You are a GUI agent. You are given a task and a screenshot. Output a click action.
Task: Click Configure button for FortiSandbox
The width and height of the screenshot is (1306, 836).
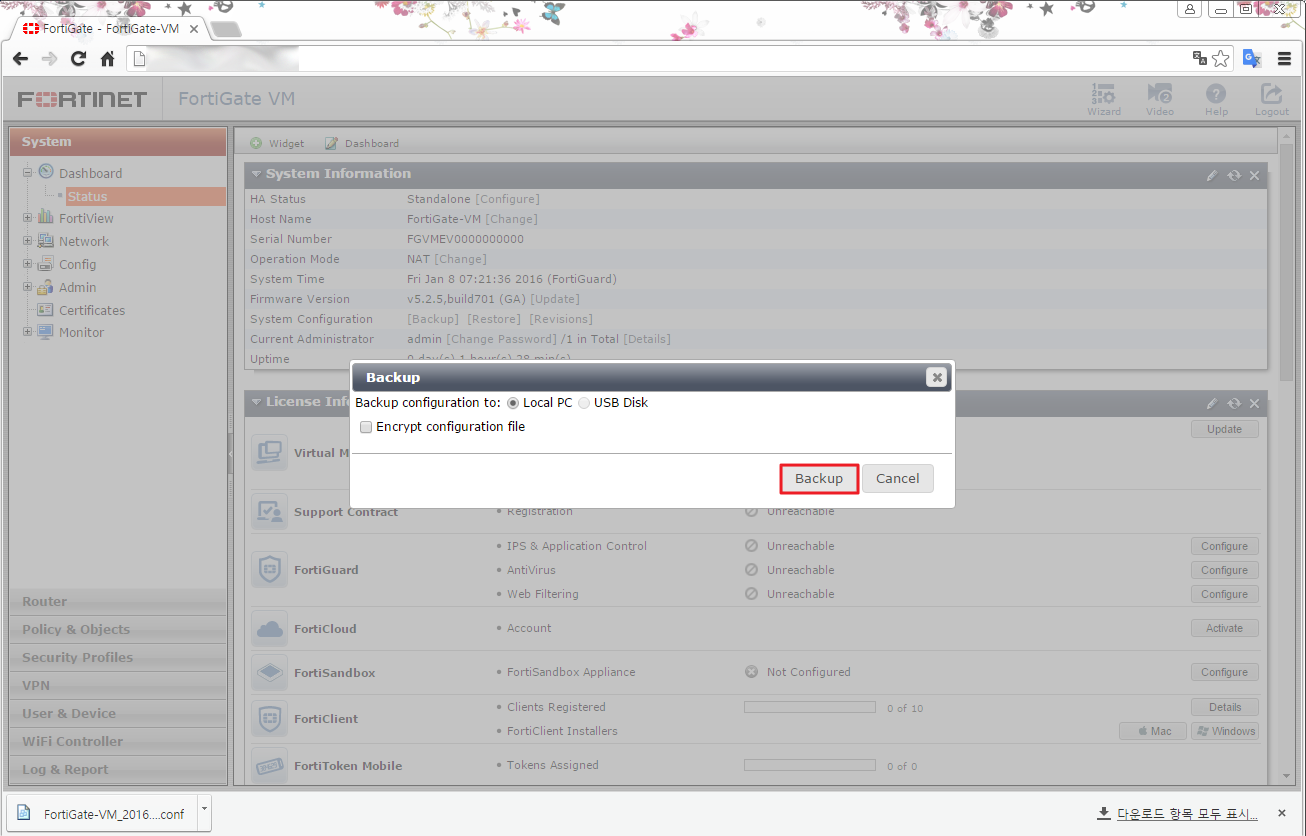[1224, 672]
